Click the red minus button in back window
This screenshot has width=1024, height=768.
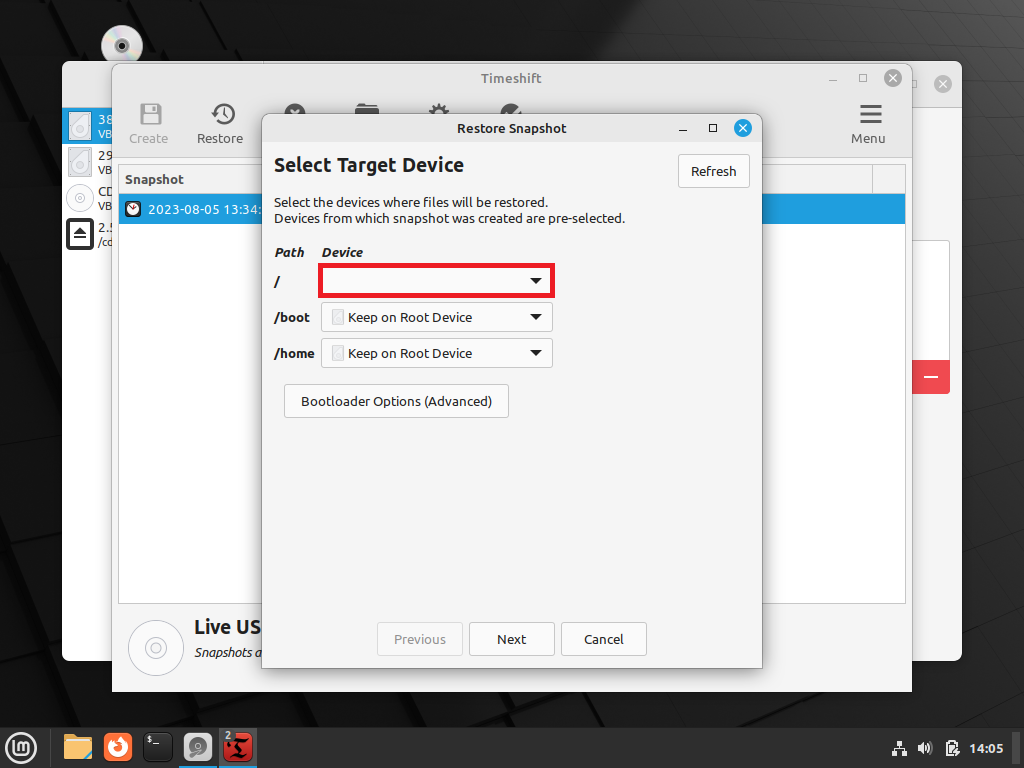(x=931, y=377)
